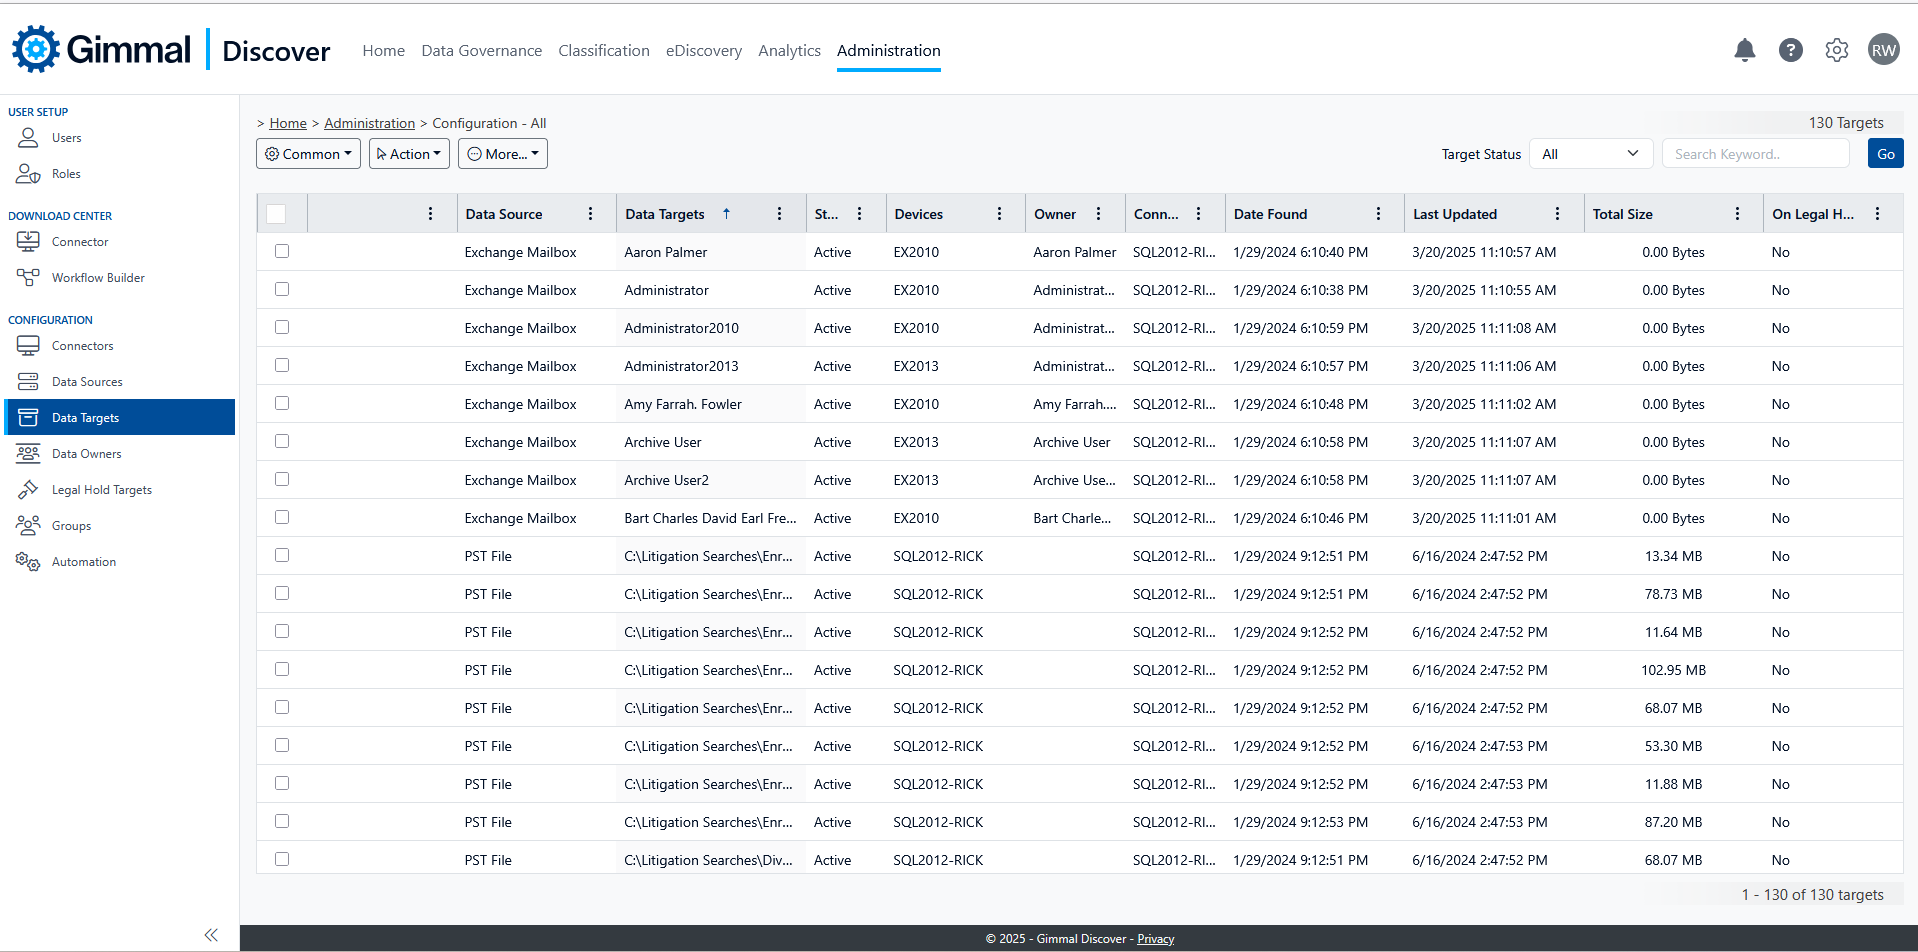
Task: Open the Action dropdown menu
Action: tap(409, 154)
